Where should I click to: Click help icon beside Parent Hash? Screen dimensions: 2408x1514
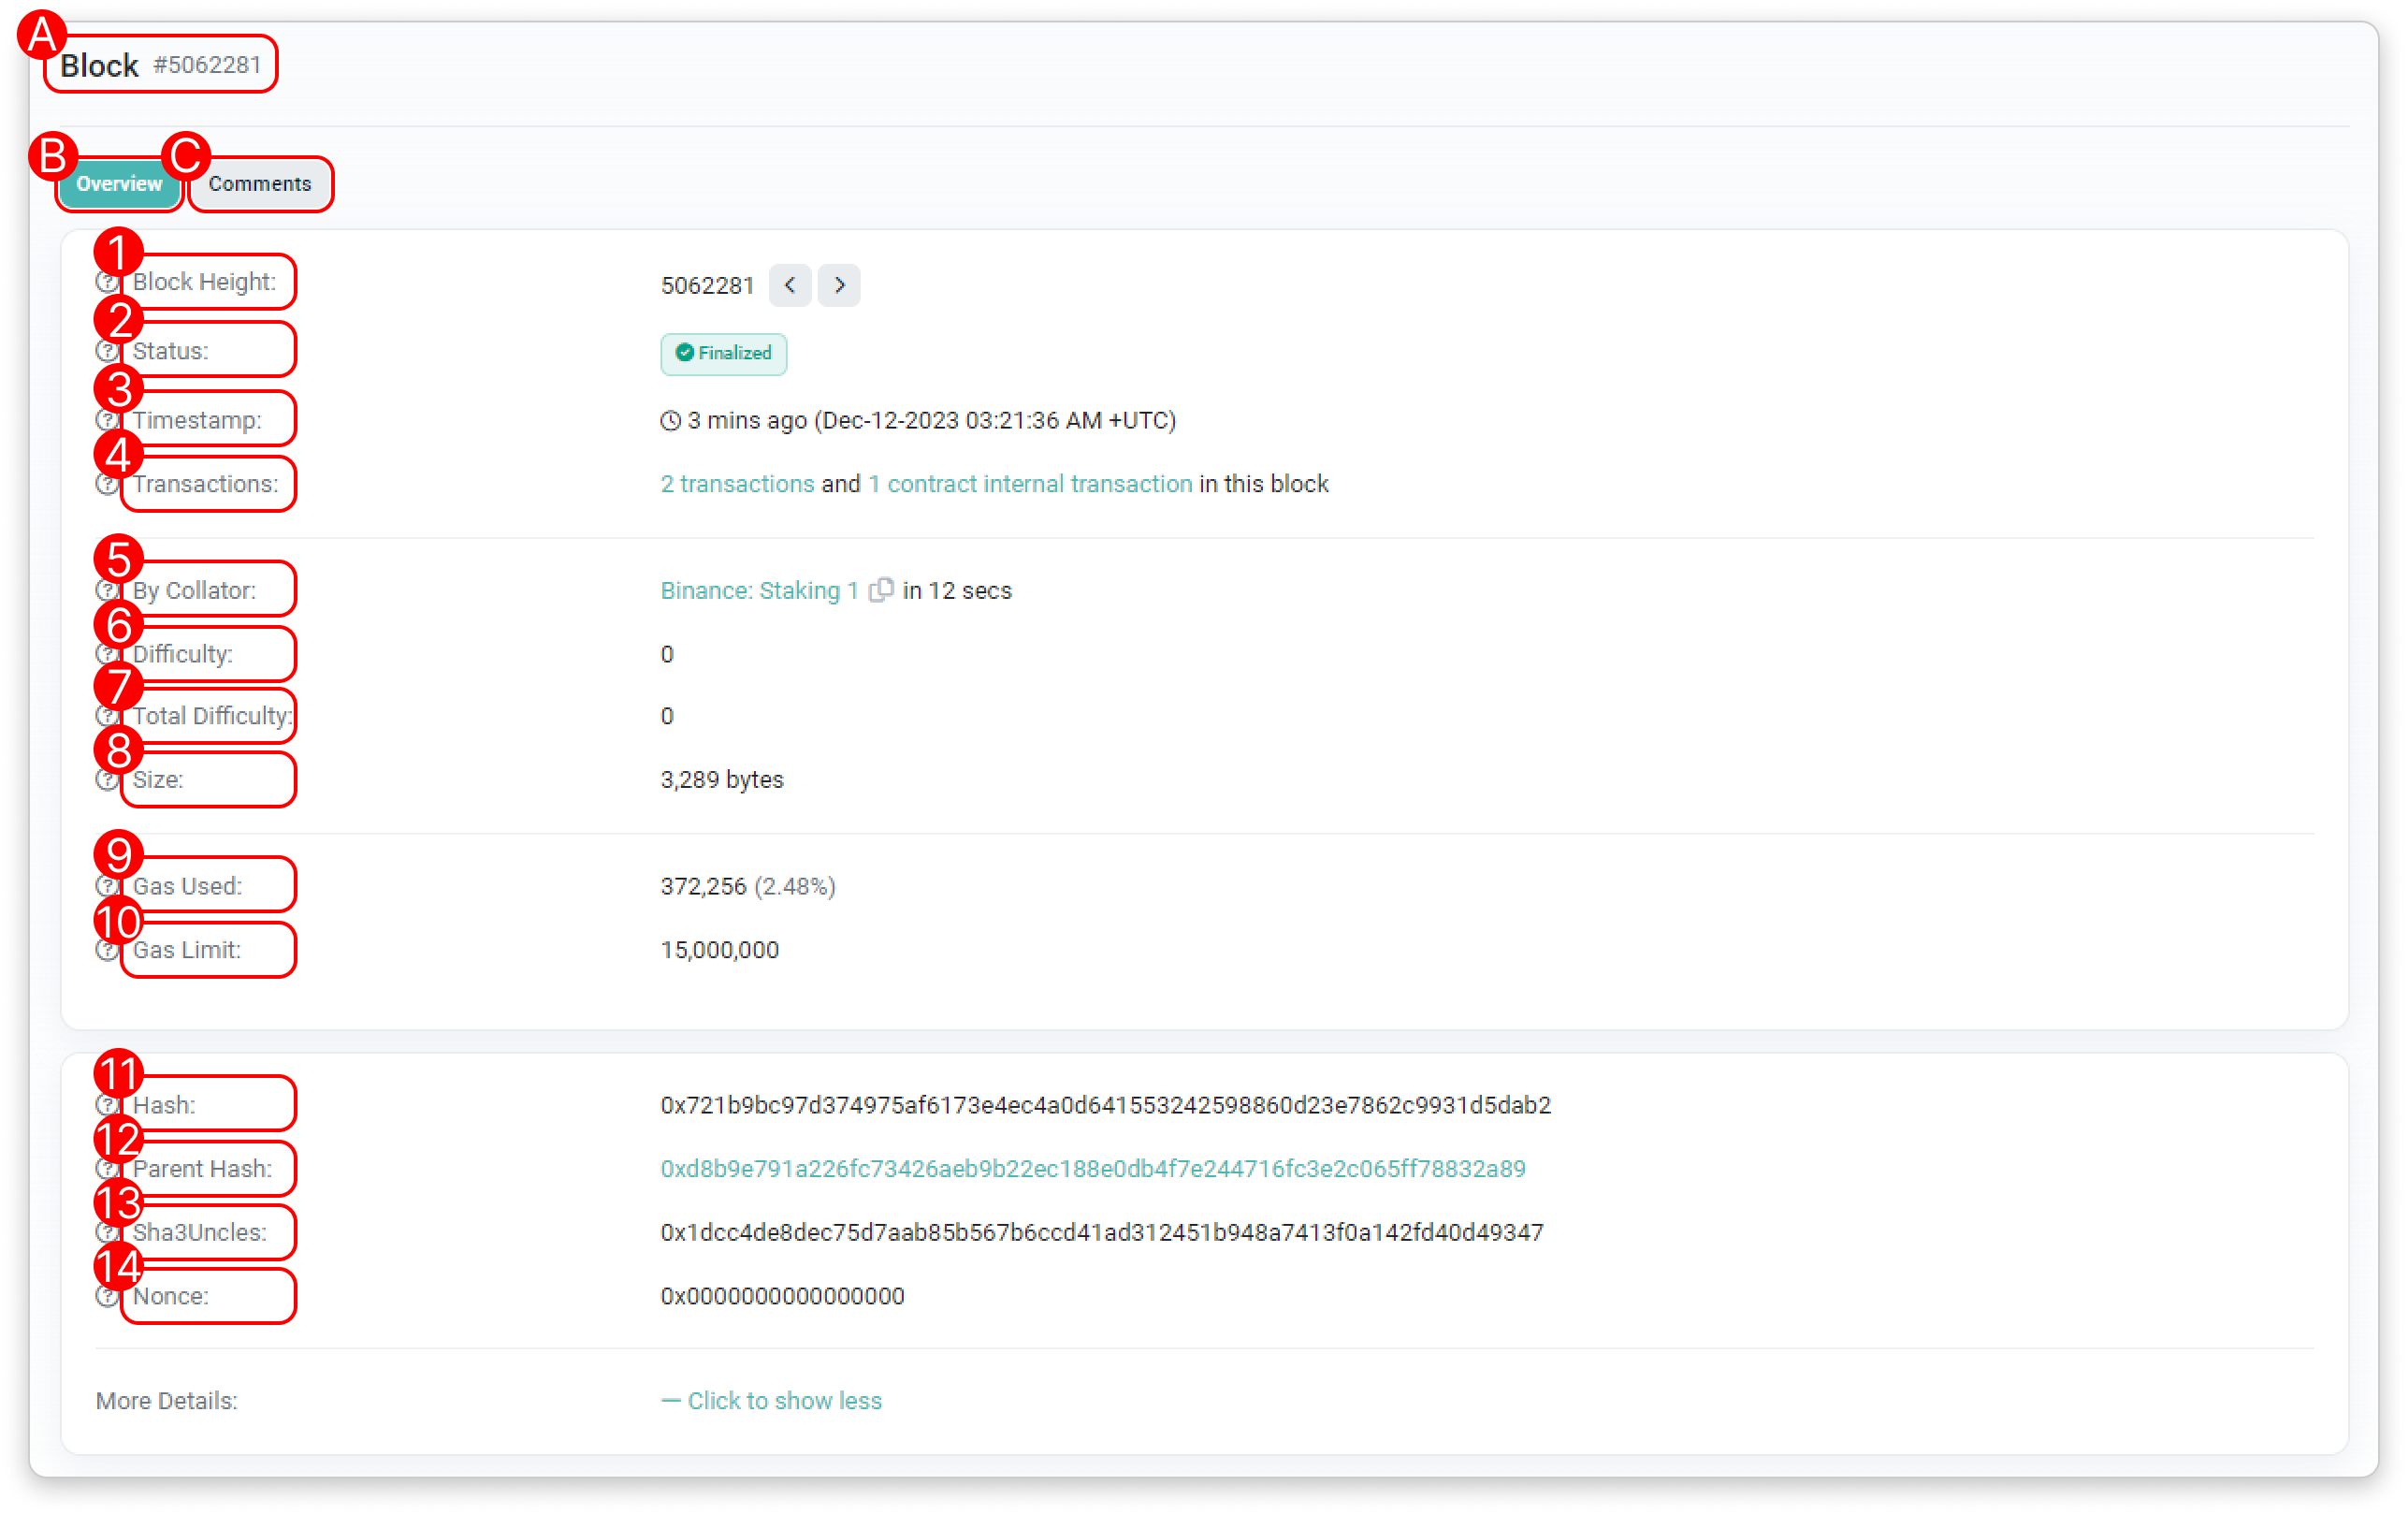107,1169
